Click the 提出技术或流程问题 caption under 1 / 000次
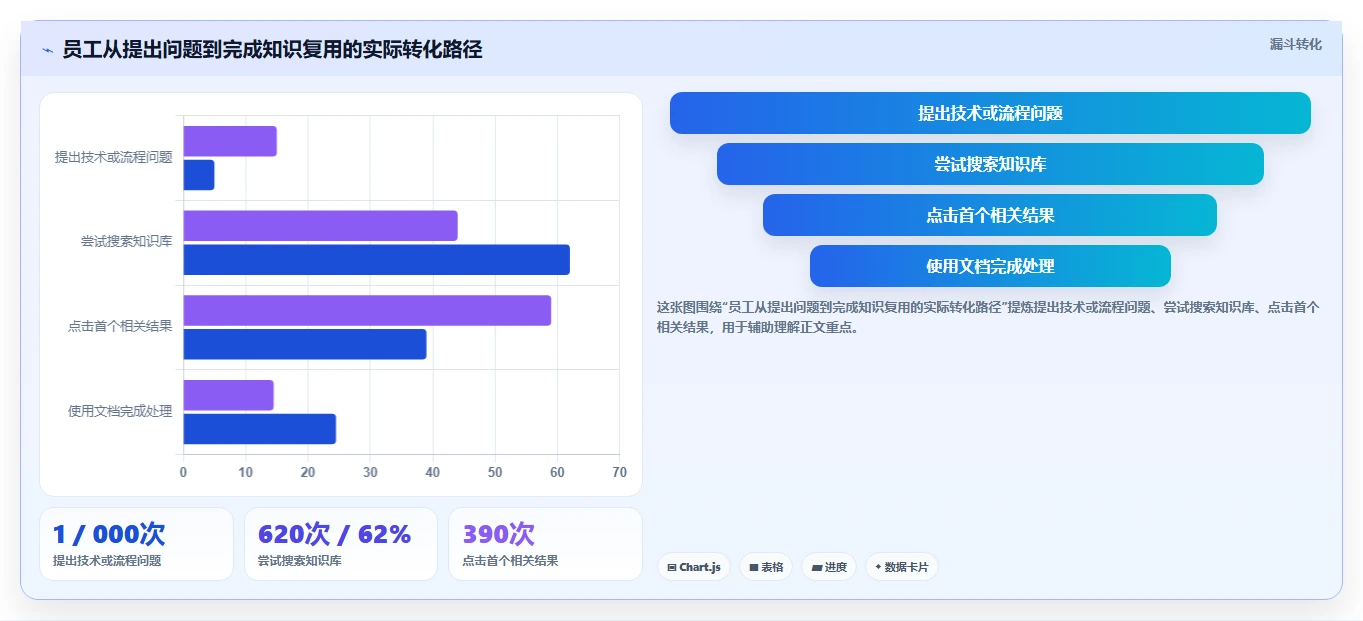This screenshot has width=1363, height=621. [107, 561]
